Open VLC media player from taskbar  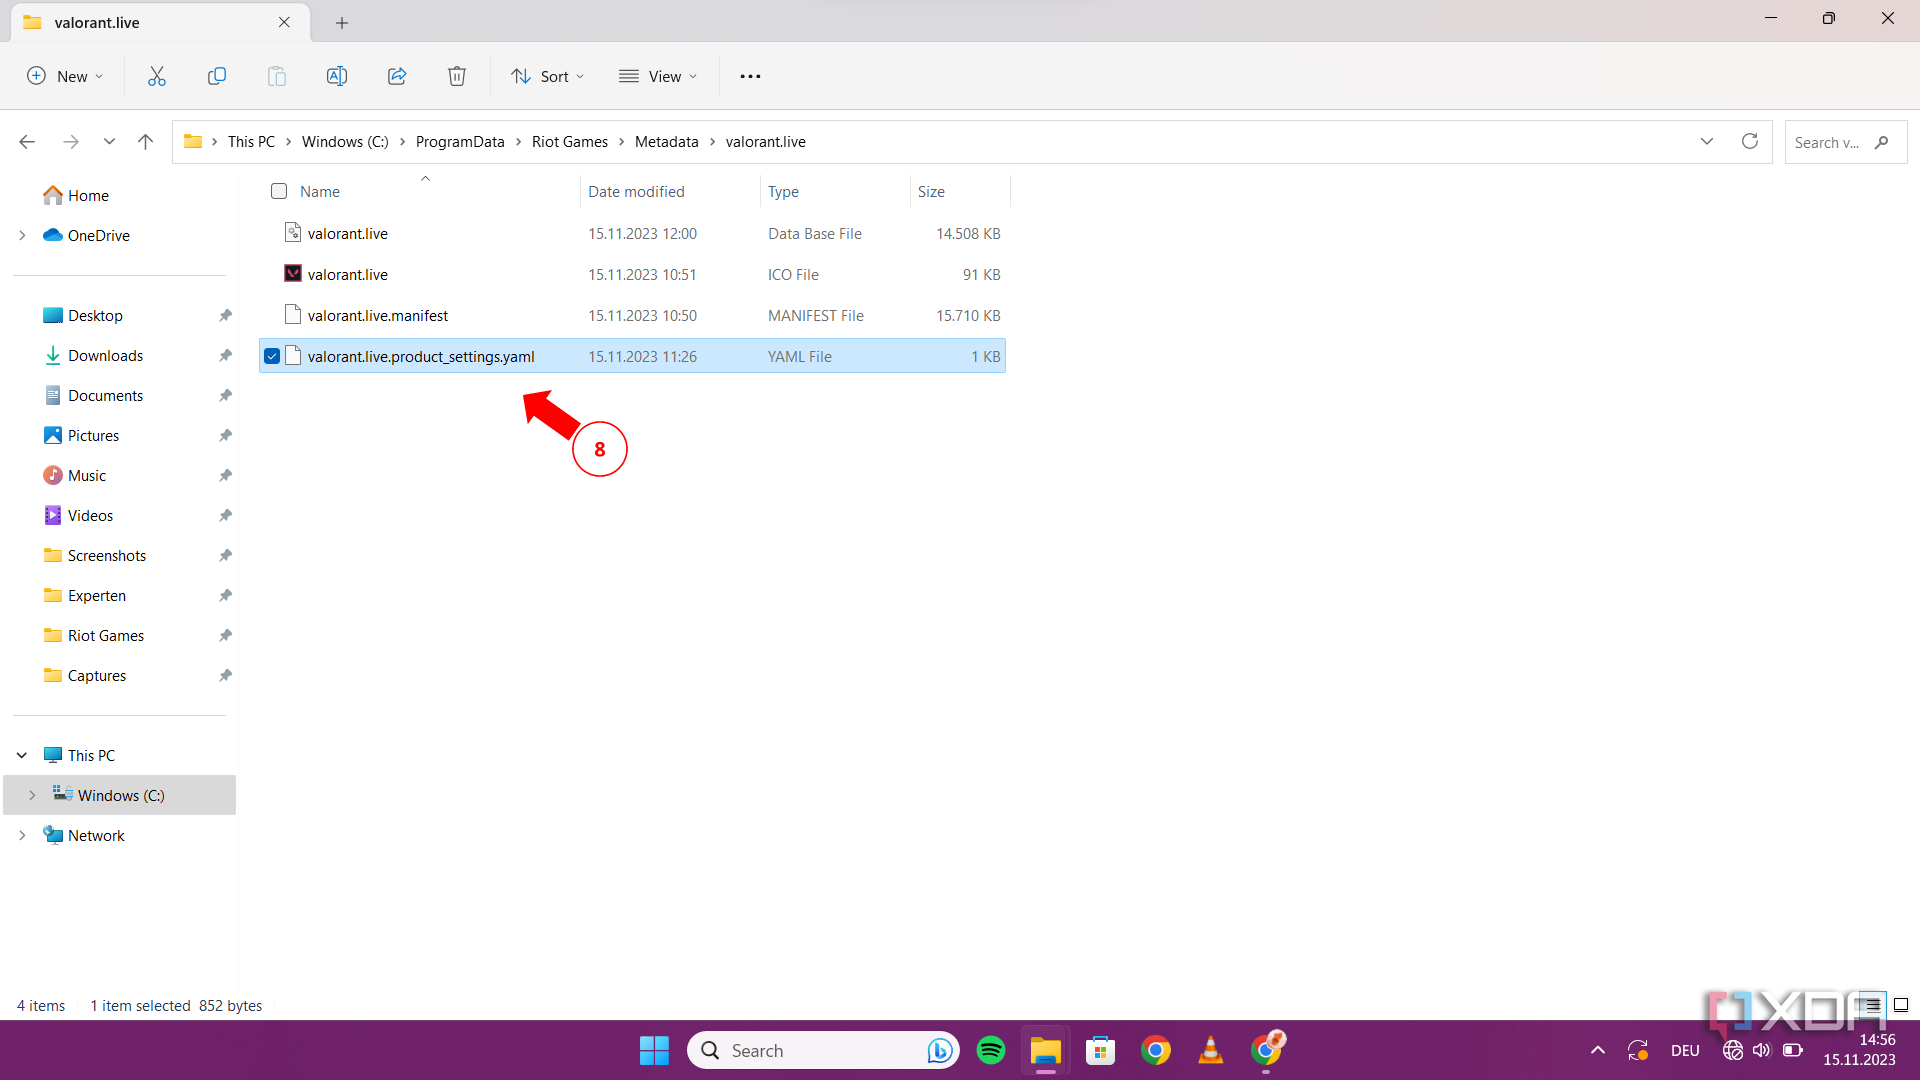pos(1211,1050)
